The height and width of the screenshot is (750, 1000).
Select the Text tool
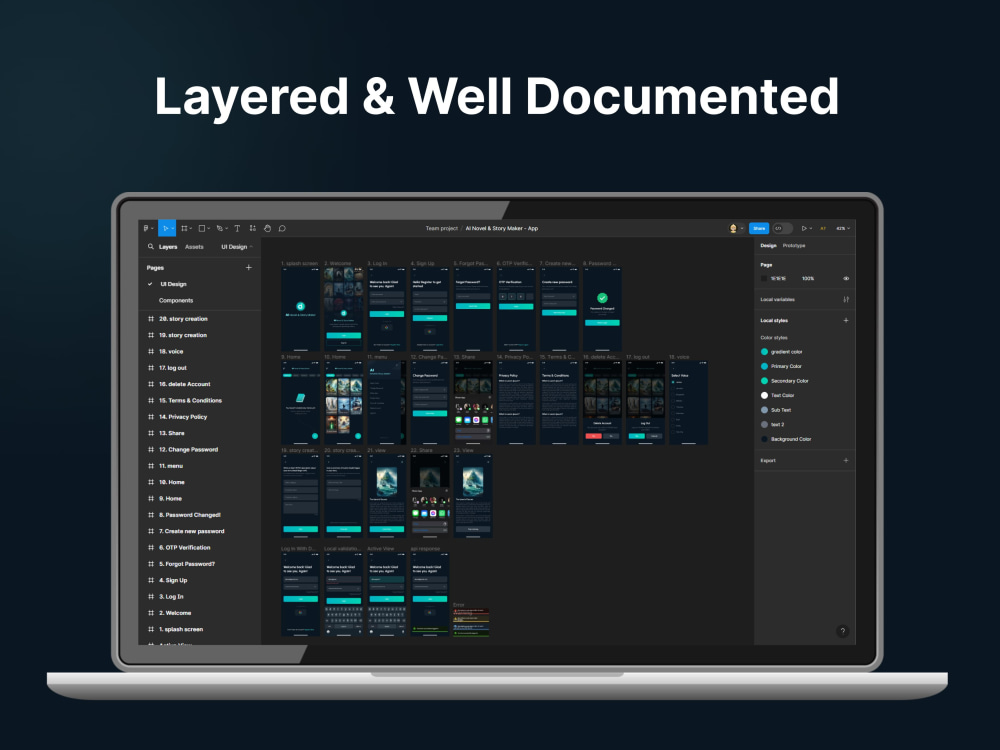[x=237, y=228]
